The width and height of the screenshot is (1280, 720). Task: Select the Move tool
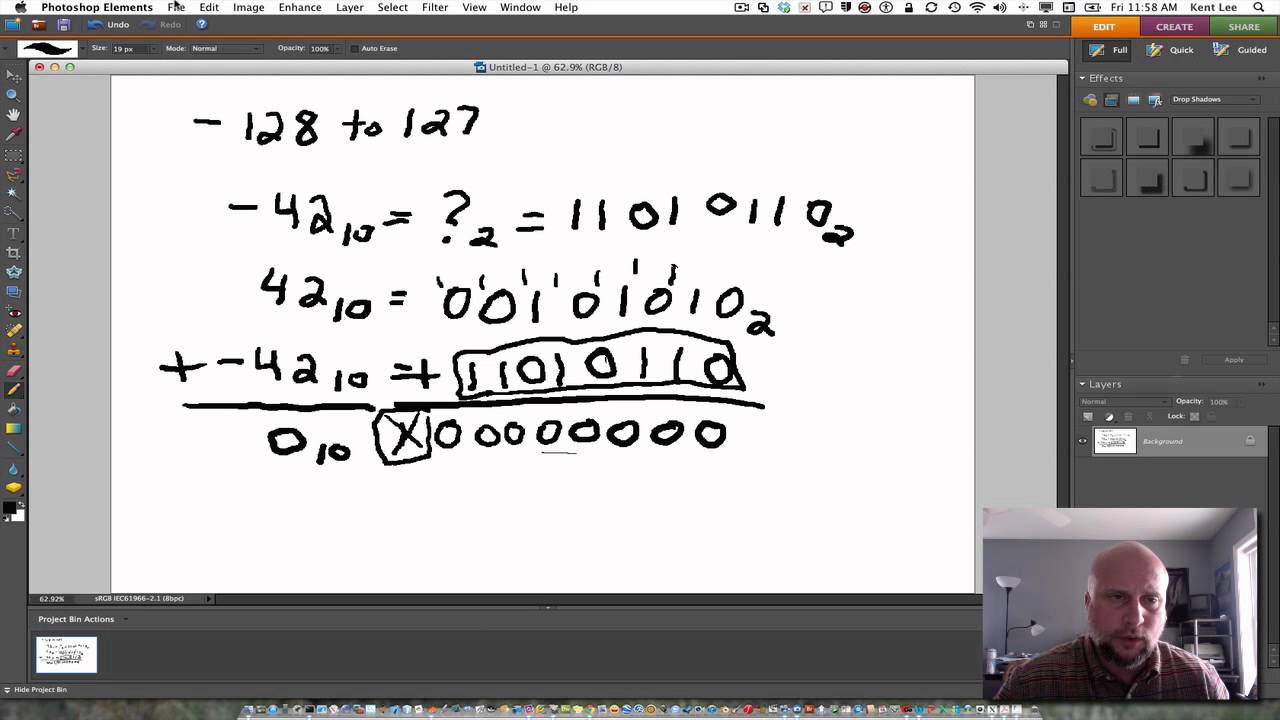(13, 75)
